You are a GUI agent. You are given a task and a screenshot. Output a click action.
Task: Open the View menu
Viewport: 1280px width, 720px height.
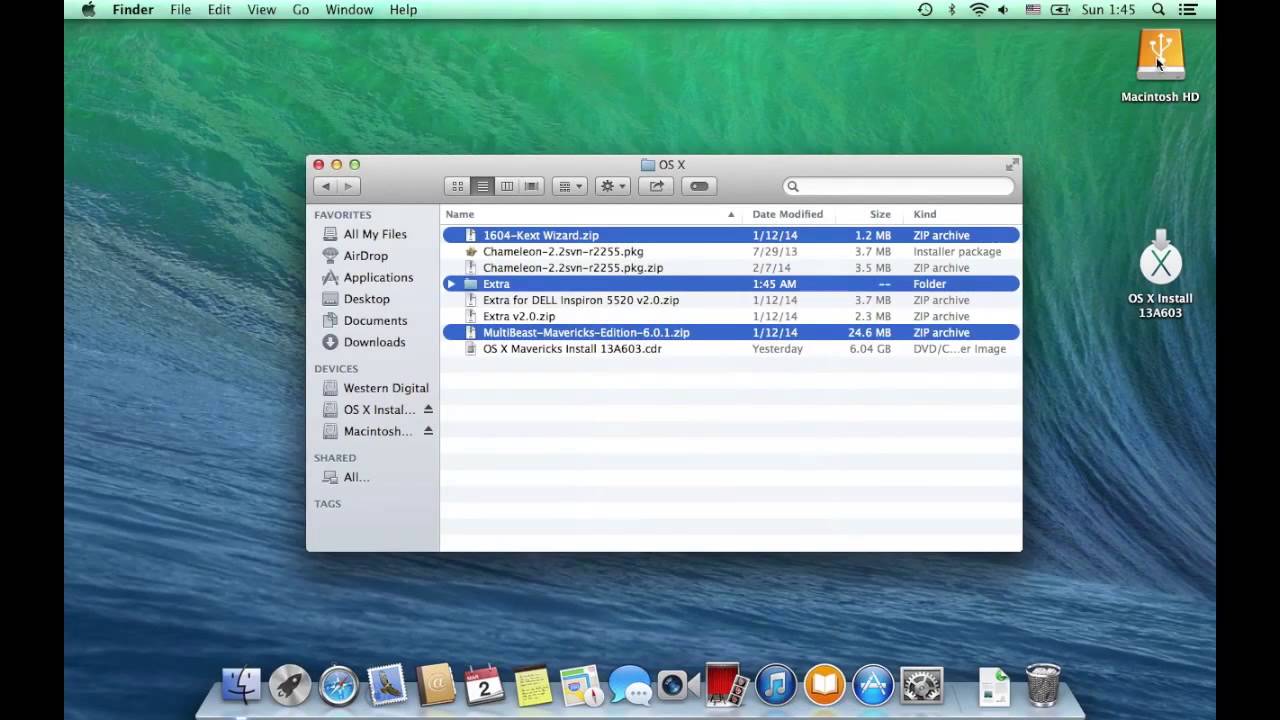pyautogui.click(x=261, y=10)
